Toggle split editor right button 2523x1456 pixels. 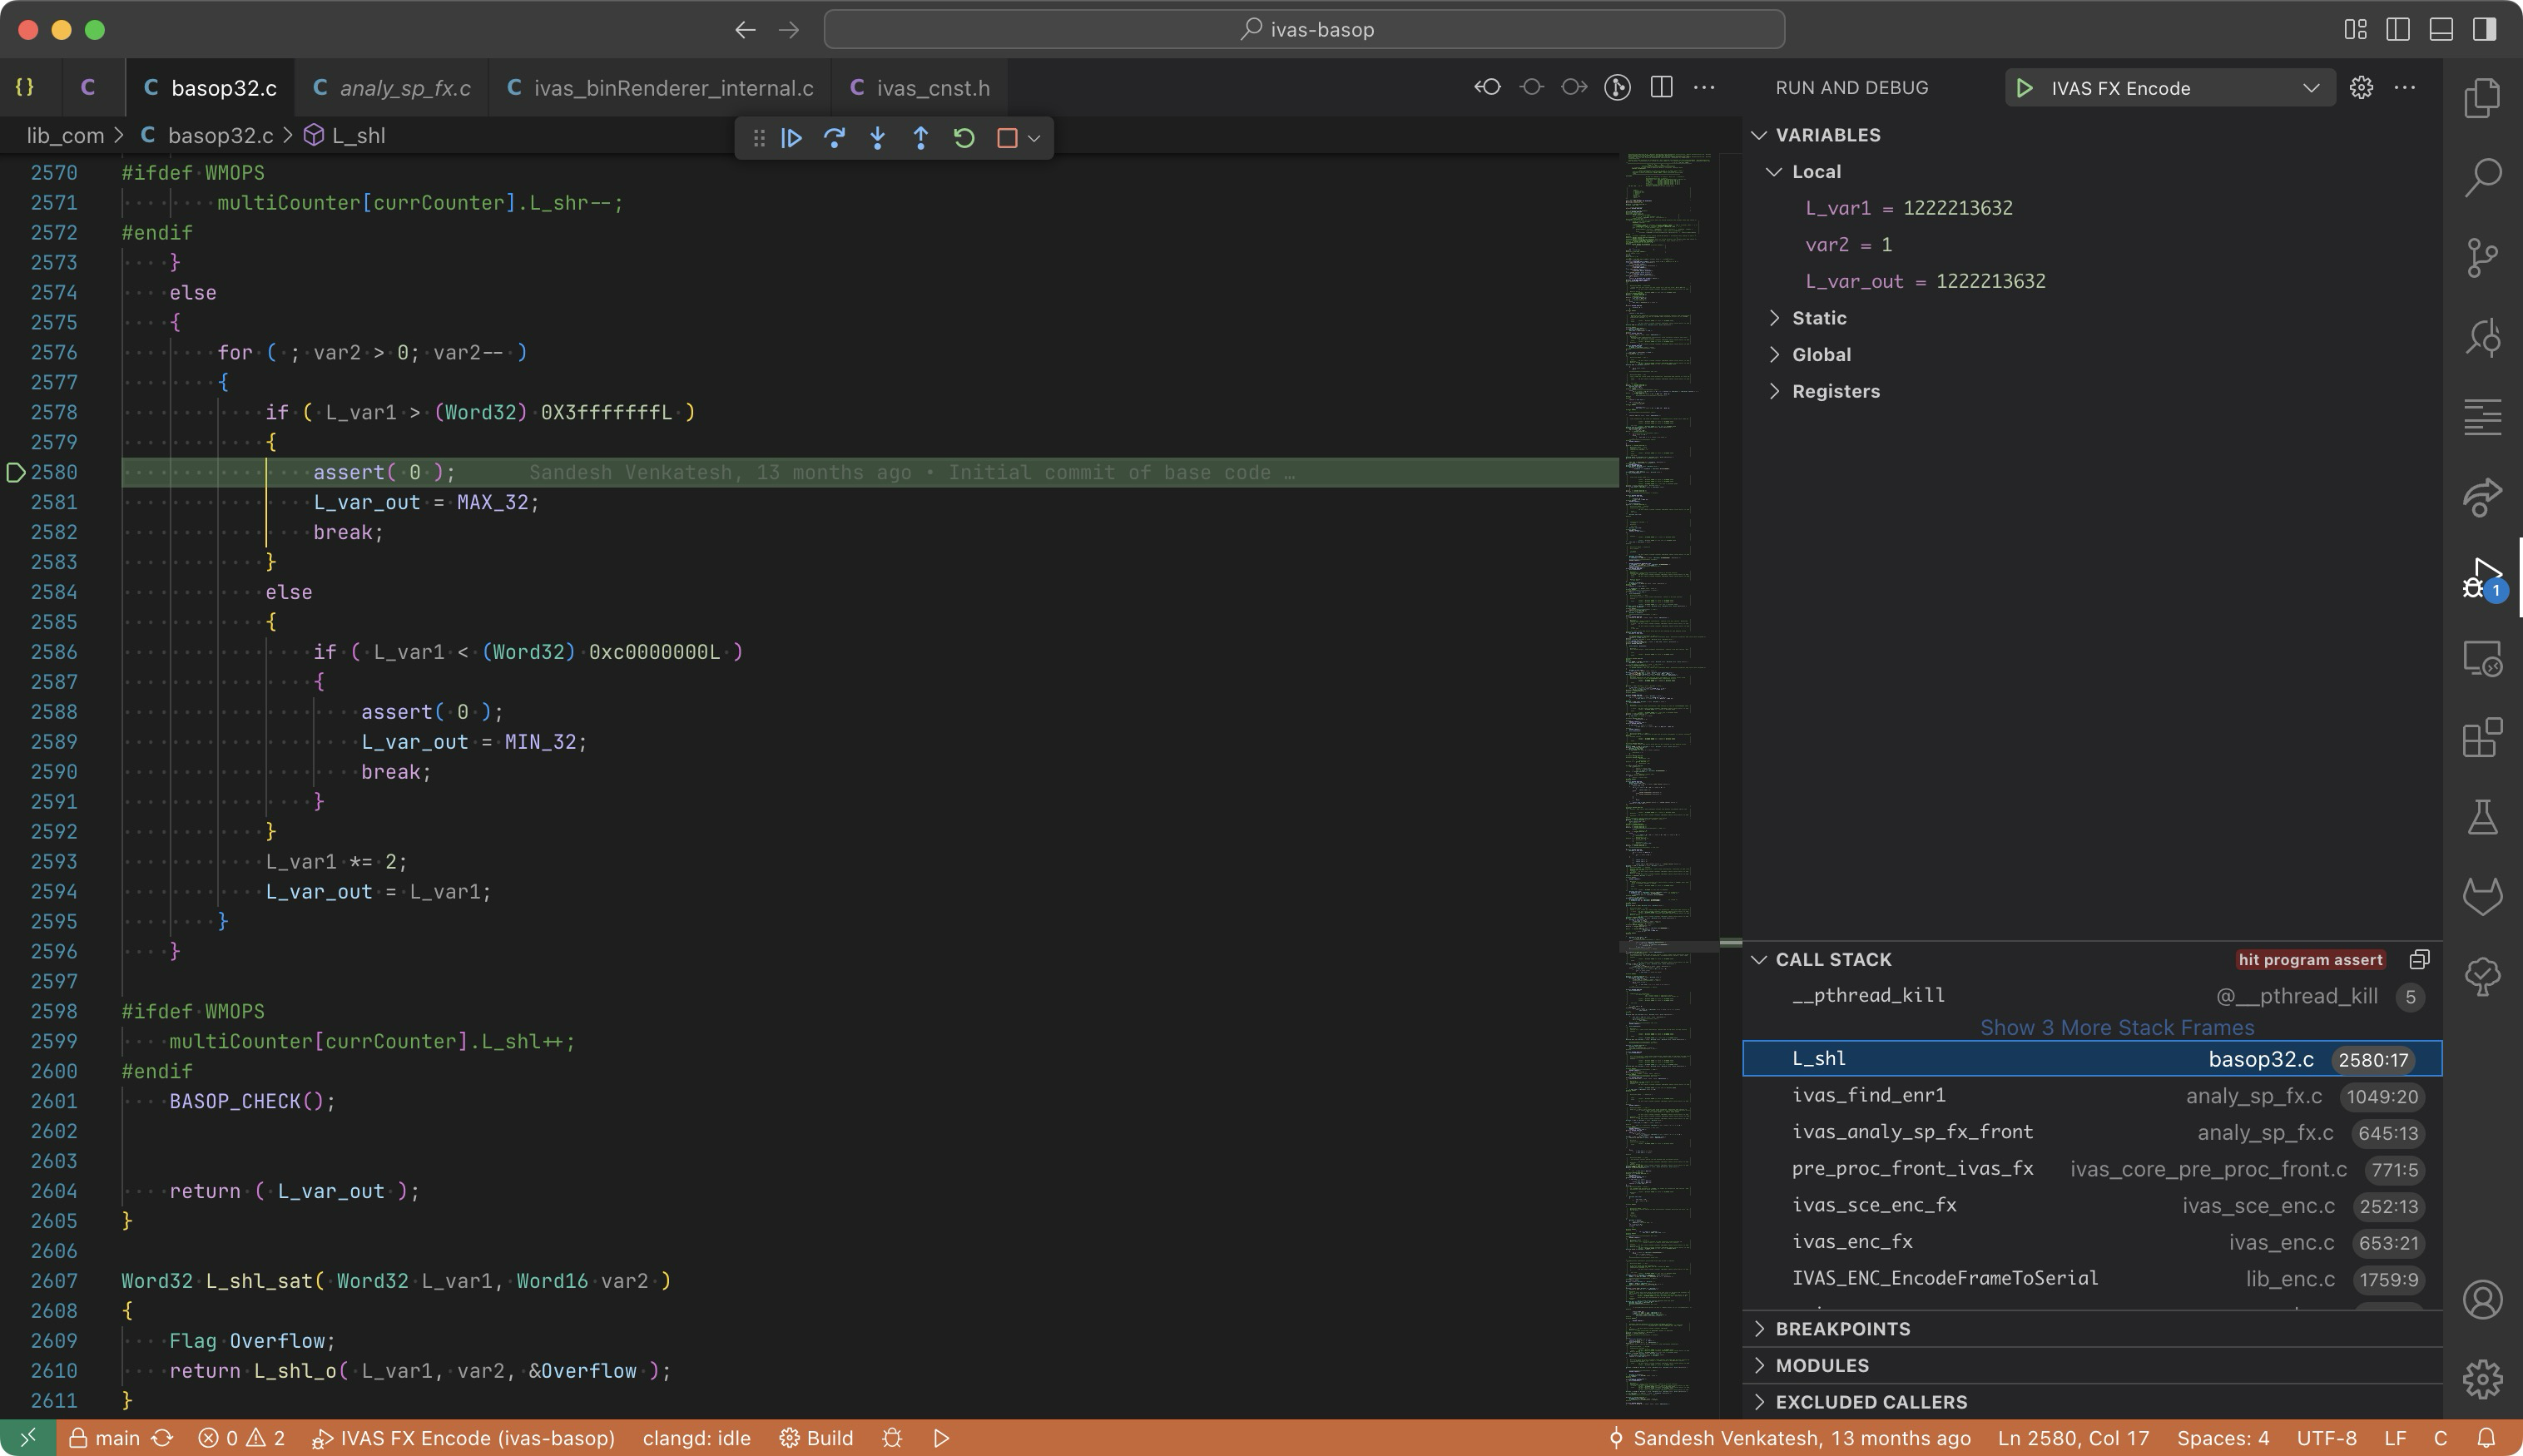click(1661, 88)
